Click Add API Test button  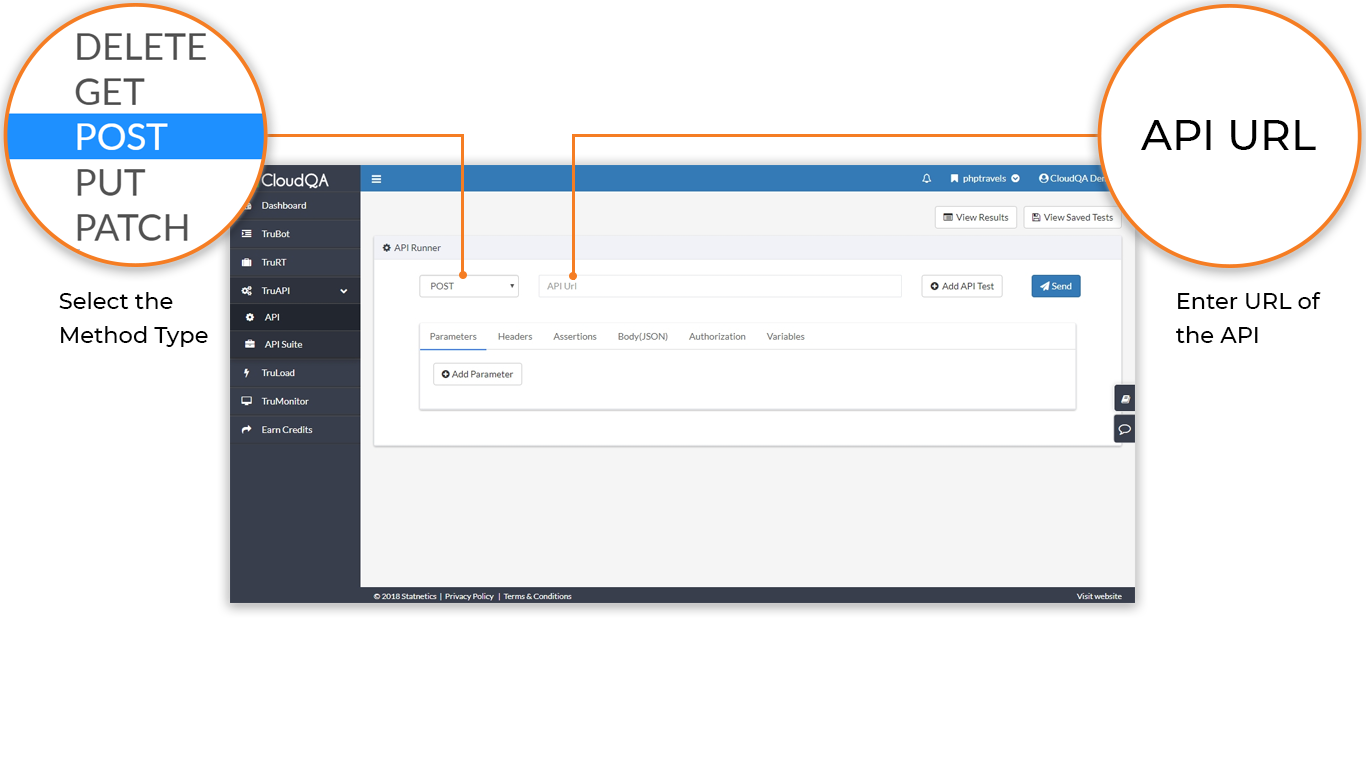tap(962, 286)
